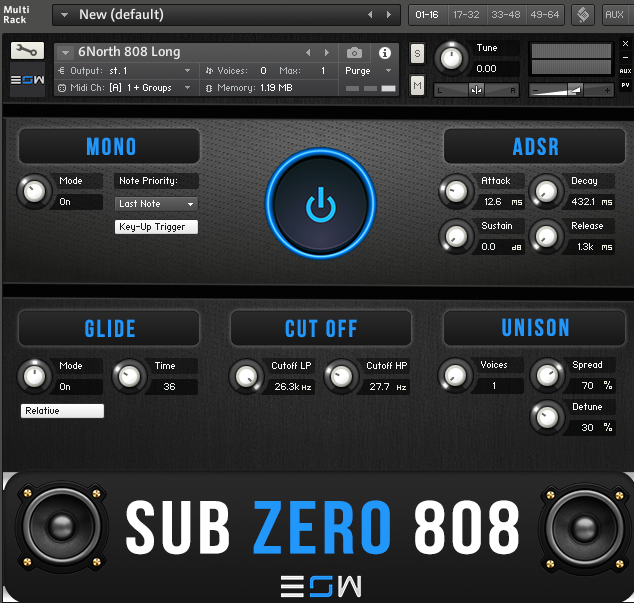Open the 6North 808 Long instrument dropdown

(x=65, y=53)
